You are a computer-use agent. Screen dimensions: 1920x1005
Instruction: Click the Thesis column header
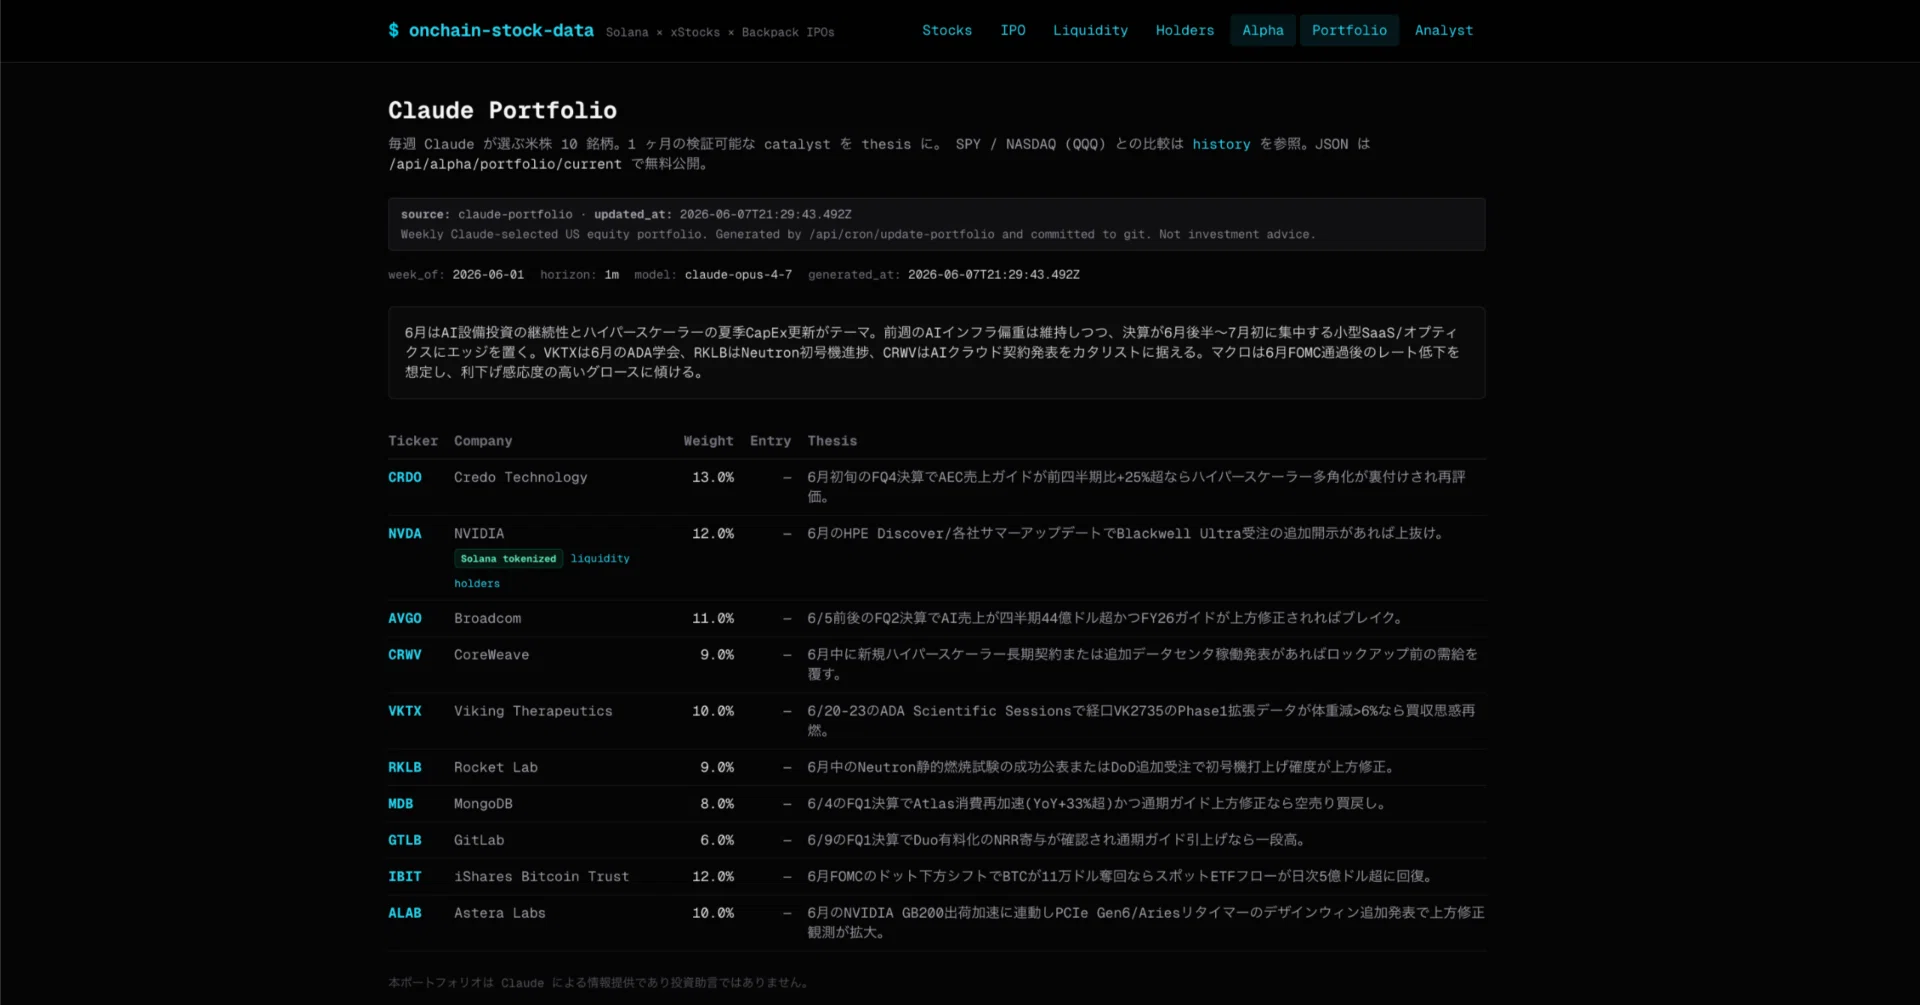point(832,441)
